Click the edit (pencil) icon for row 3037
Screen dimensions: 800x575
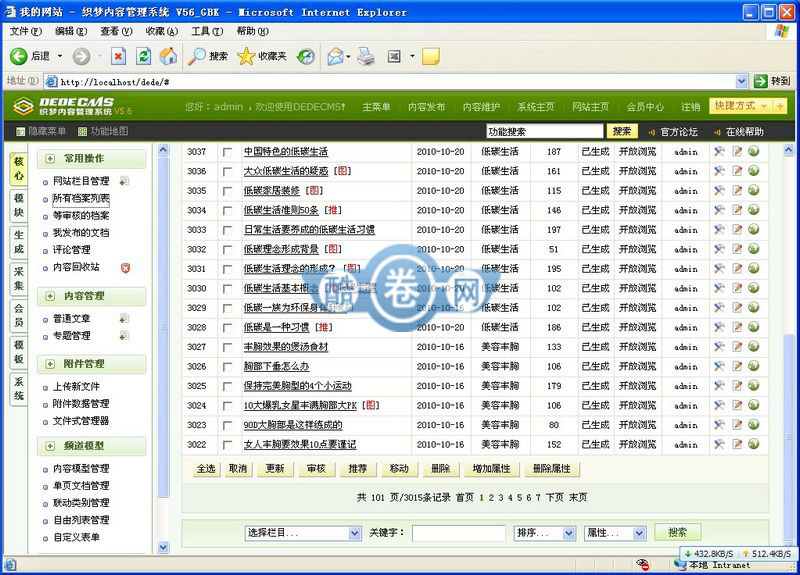[737, 151]
